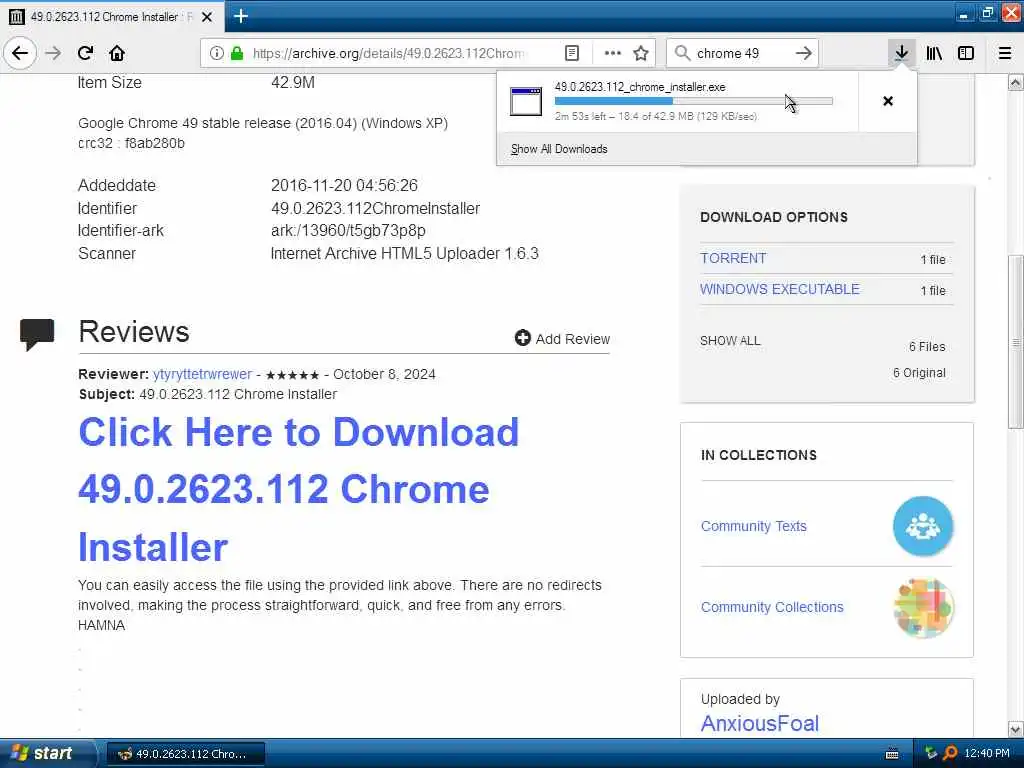Select the 49.0.2623.112 Chrome Installer tab
This screenshot has width=1024, height=768.
coord(111,17)
